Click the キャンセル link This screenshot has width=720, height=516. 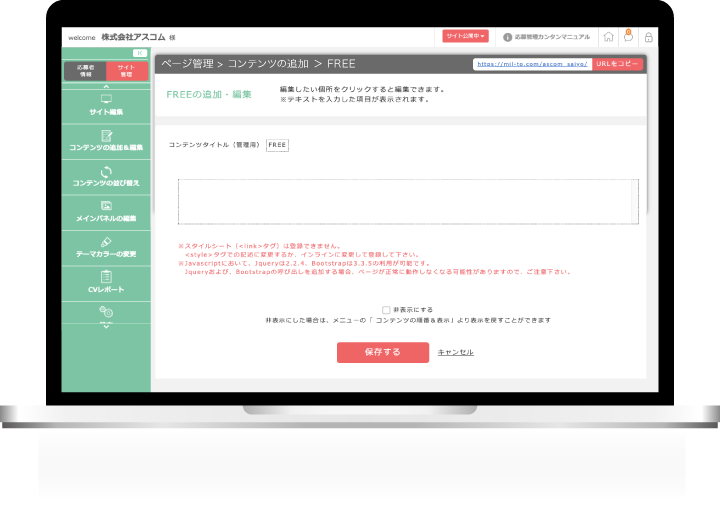pos(456,352)
